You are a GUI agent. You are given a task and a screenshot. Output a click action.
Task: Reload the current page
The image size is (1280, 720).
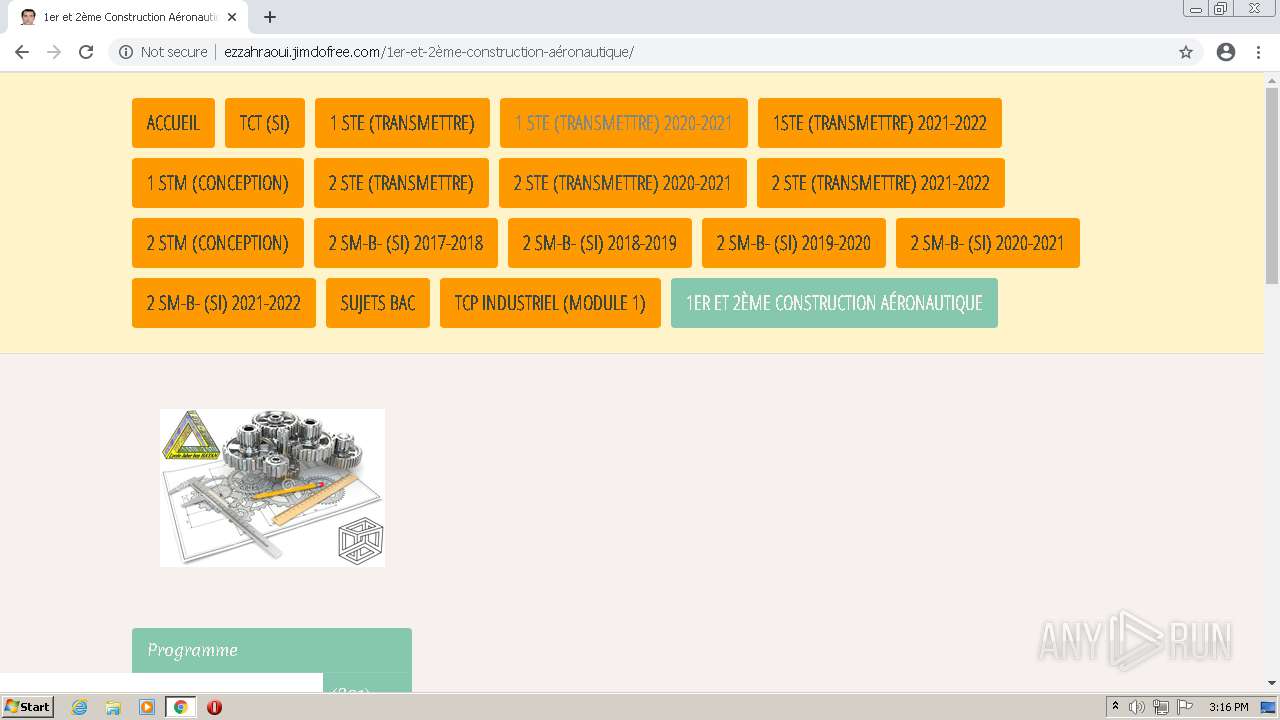coord(86,52)
